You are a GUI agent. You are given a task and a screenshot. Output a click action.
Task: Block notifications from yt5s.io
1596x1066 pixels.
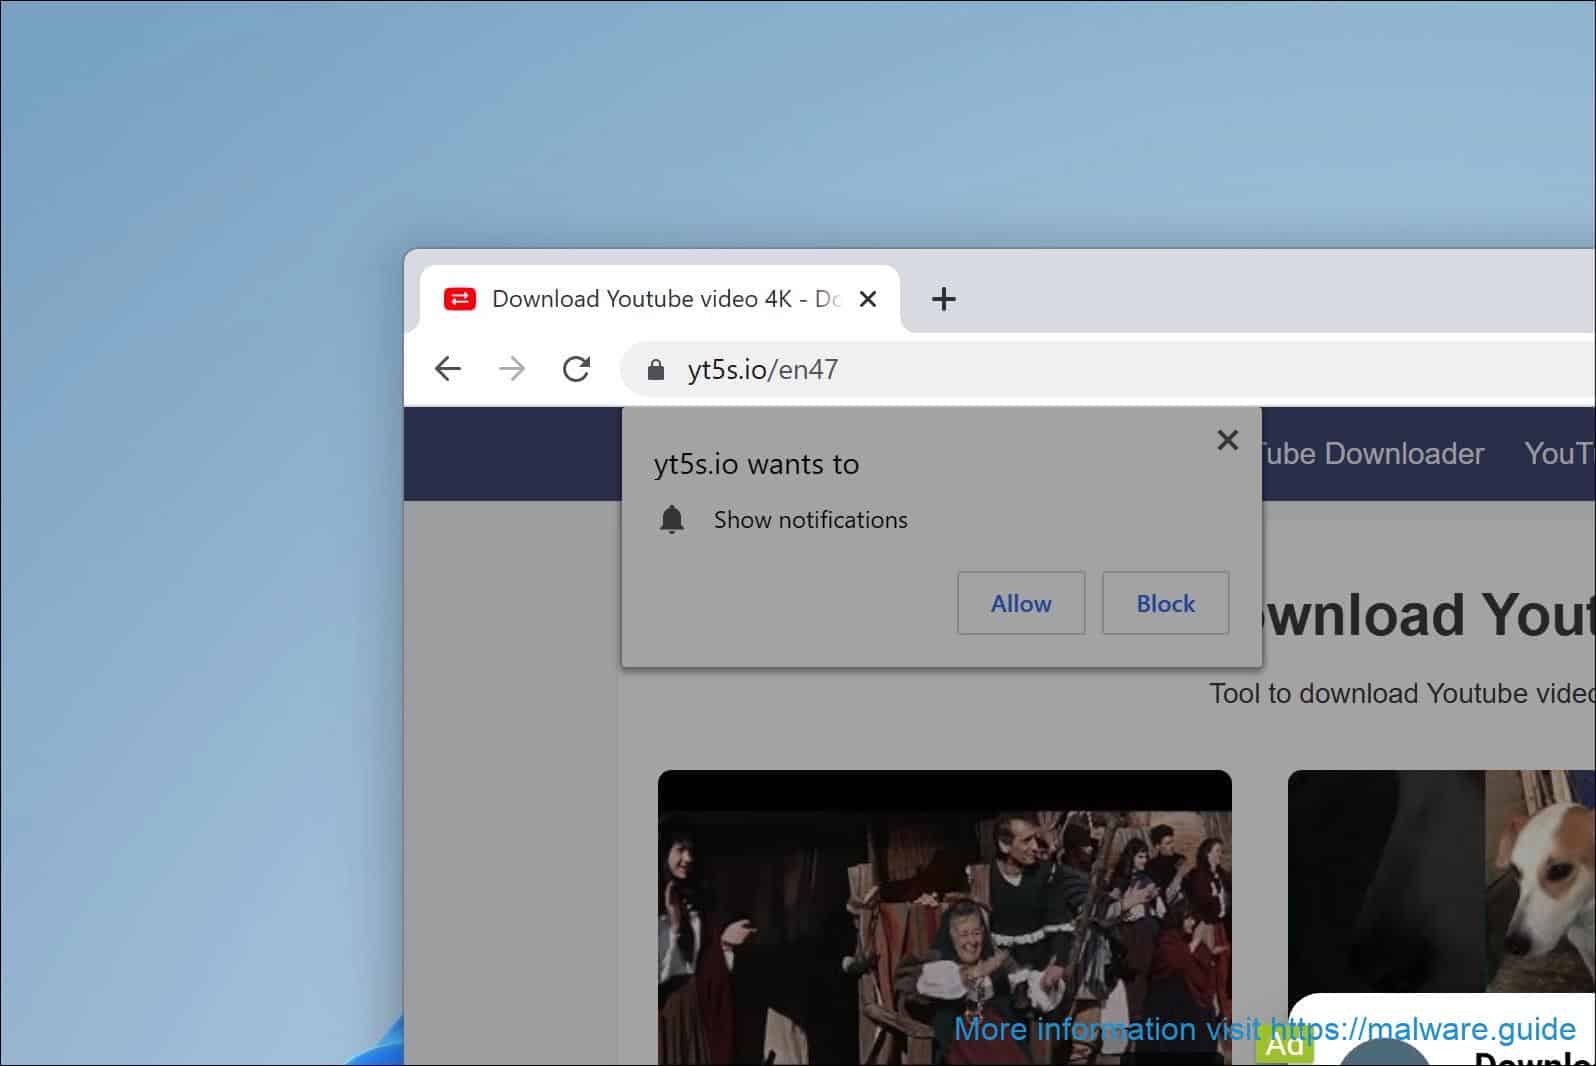coord(1166,603)
